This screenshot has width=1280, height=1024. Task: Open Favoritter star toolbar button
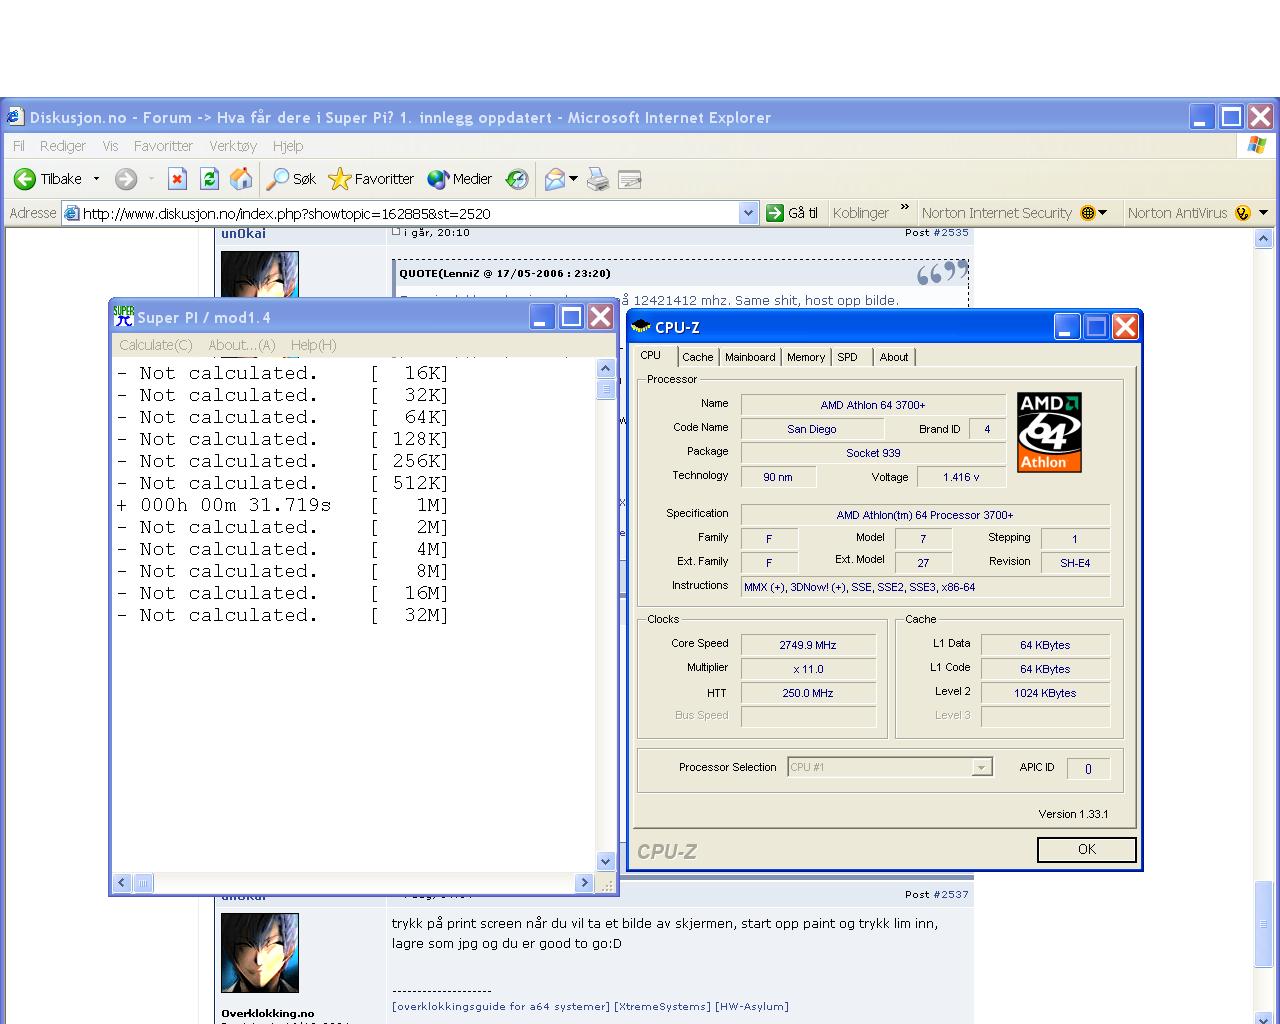click(371, 179)
